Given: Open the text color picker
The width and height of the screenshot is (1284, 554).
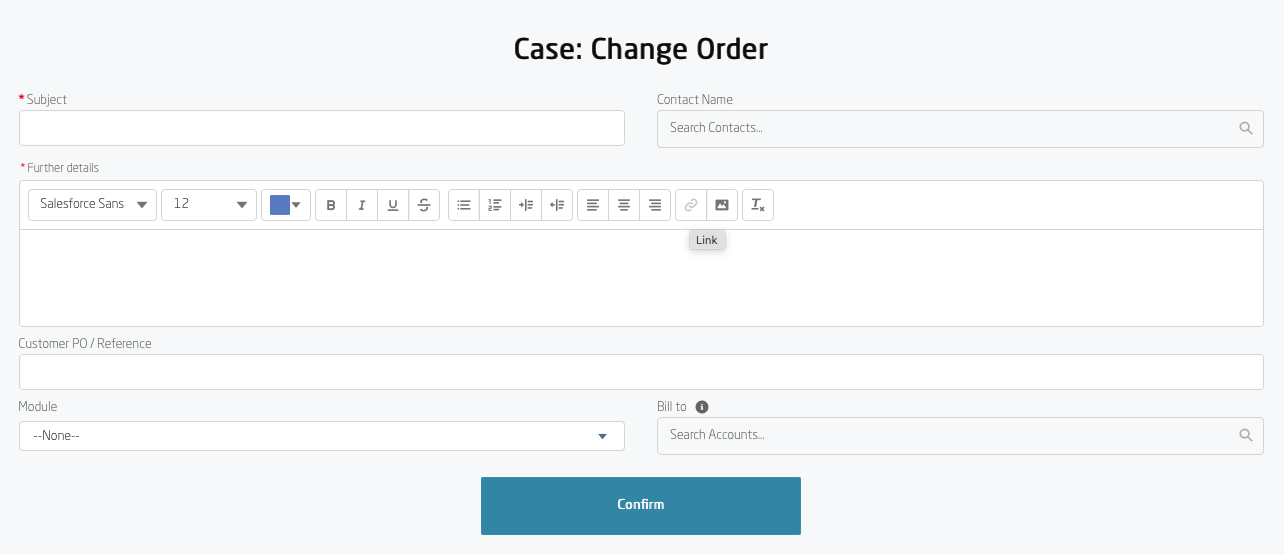Looking at the screenshot, I should coord(286,205).
